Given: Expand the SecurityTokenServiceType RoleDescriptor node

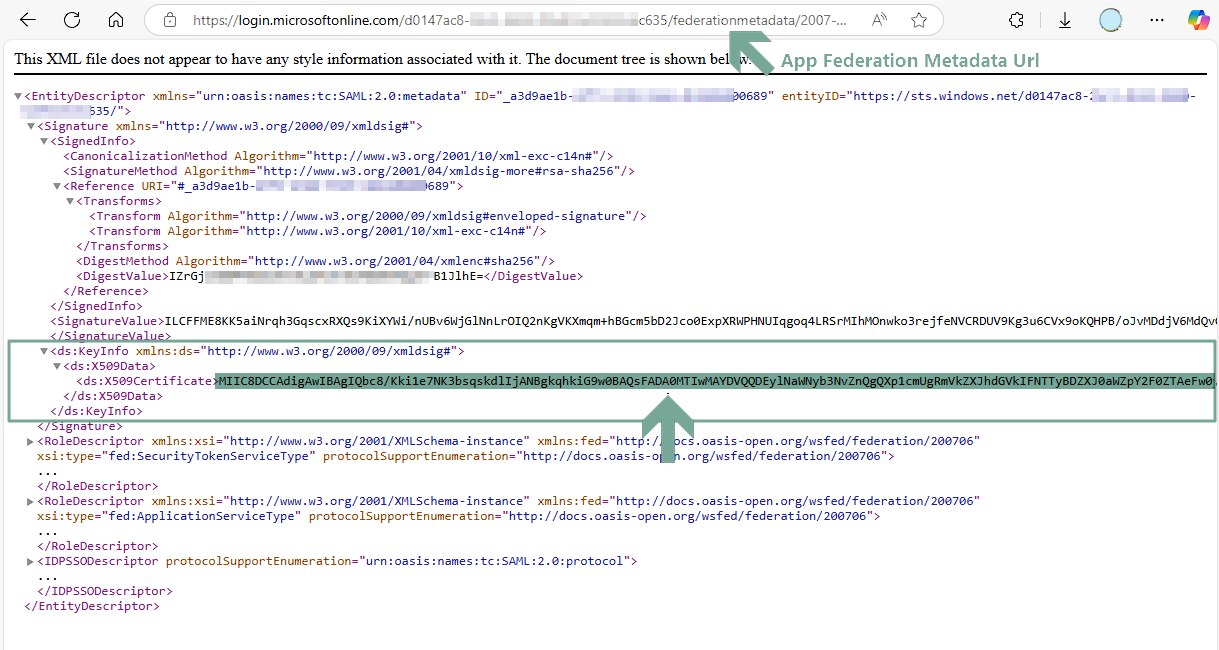Looking at the screenshot, I should tap(30, 441).
